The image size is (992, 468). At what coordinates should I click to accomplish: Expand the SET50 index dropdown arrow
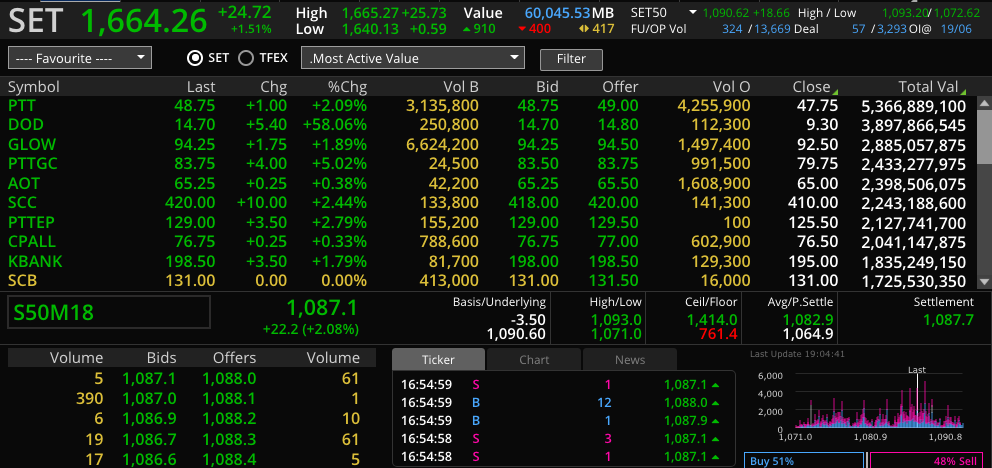pos(693,13)
